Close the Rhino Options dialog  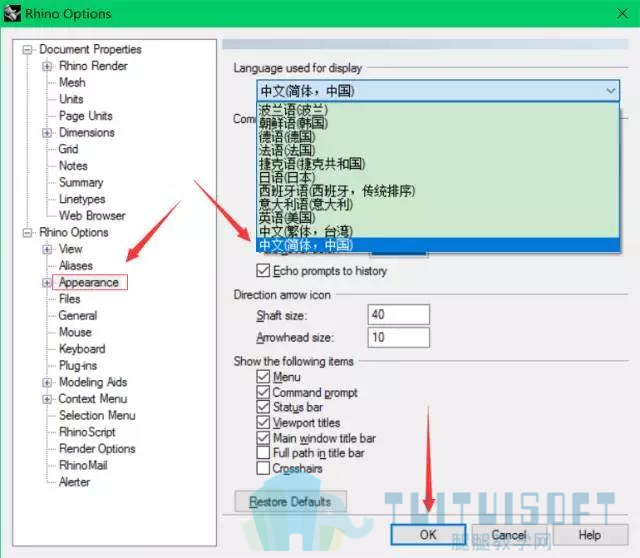point(622,13)
